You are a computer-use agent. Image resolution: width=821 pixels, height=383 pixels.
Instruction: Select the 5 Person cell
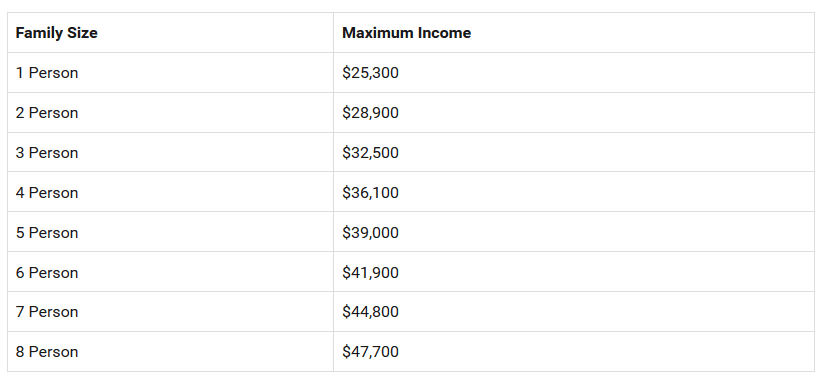click(x=170, y=232)
